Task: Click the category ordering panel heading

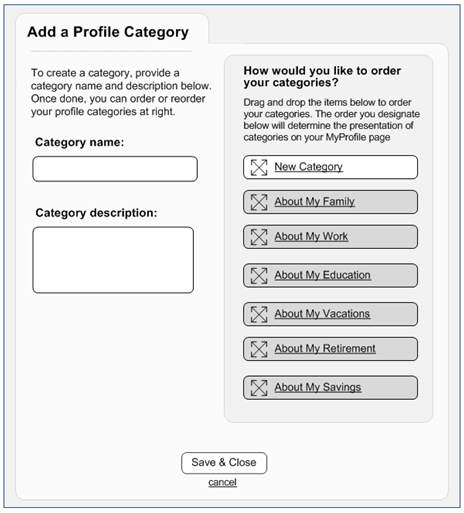Action: coord(322,76)
